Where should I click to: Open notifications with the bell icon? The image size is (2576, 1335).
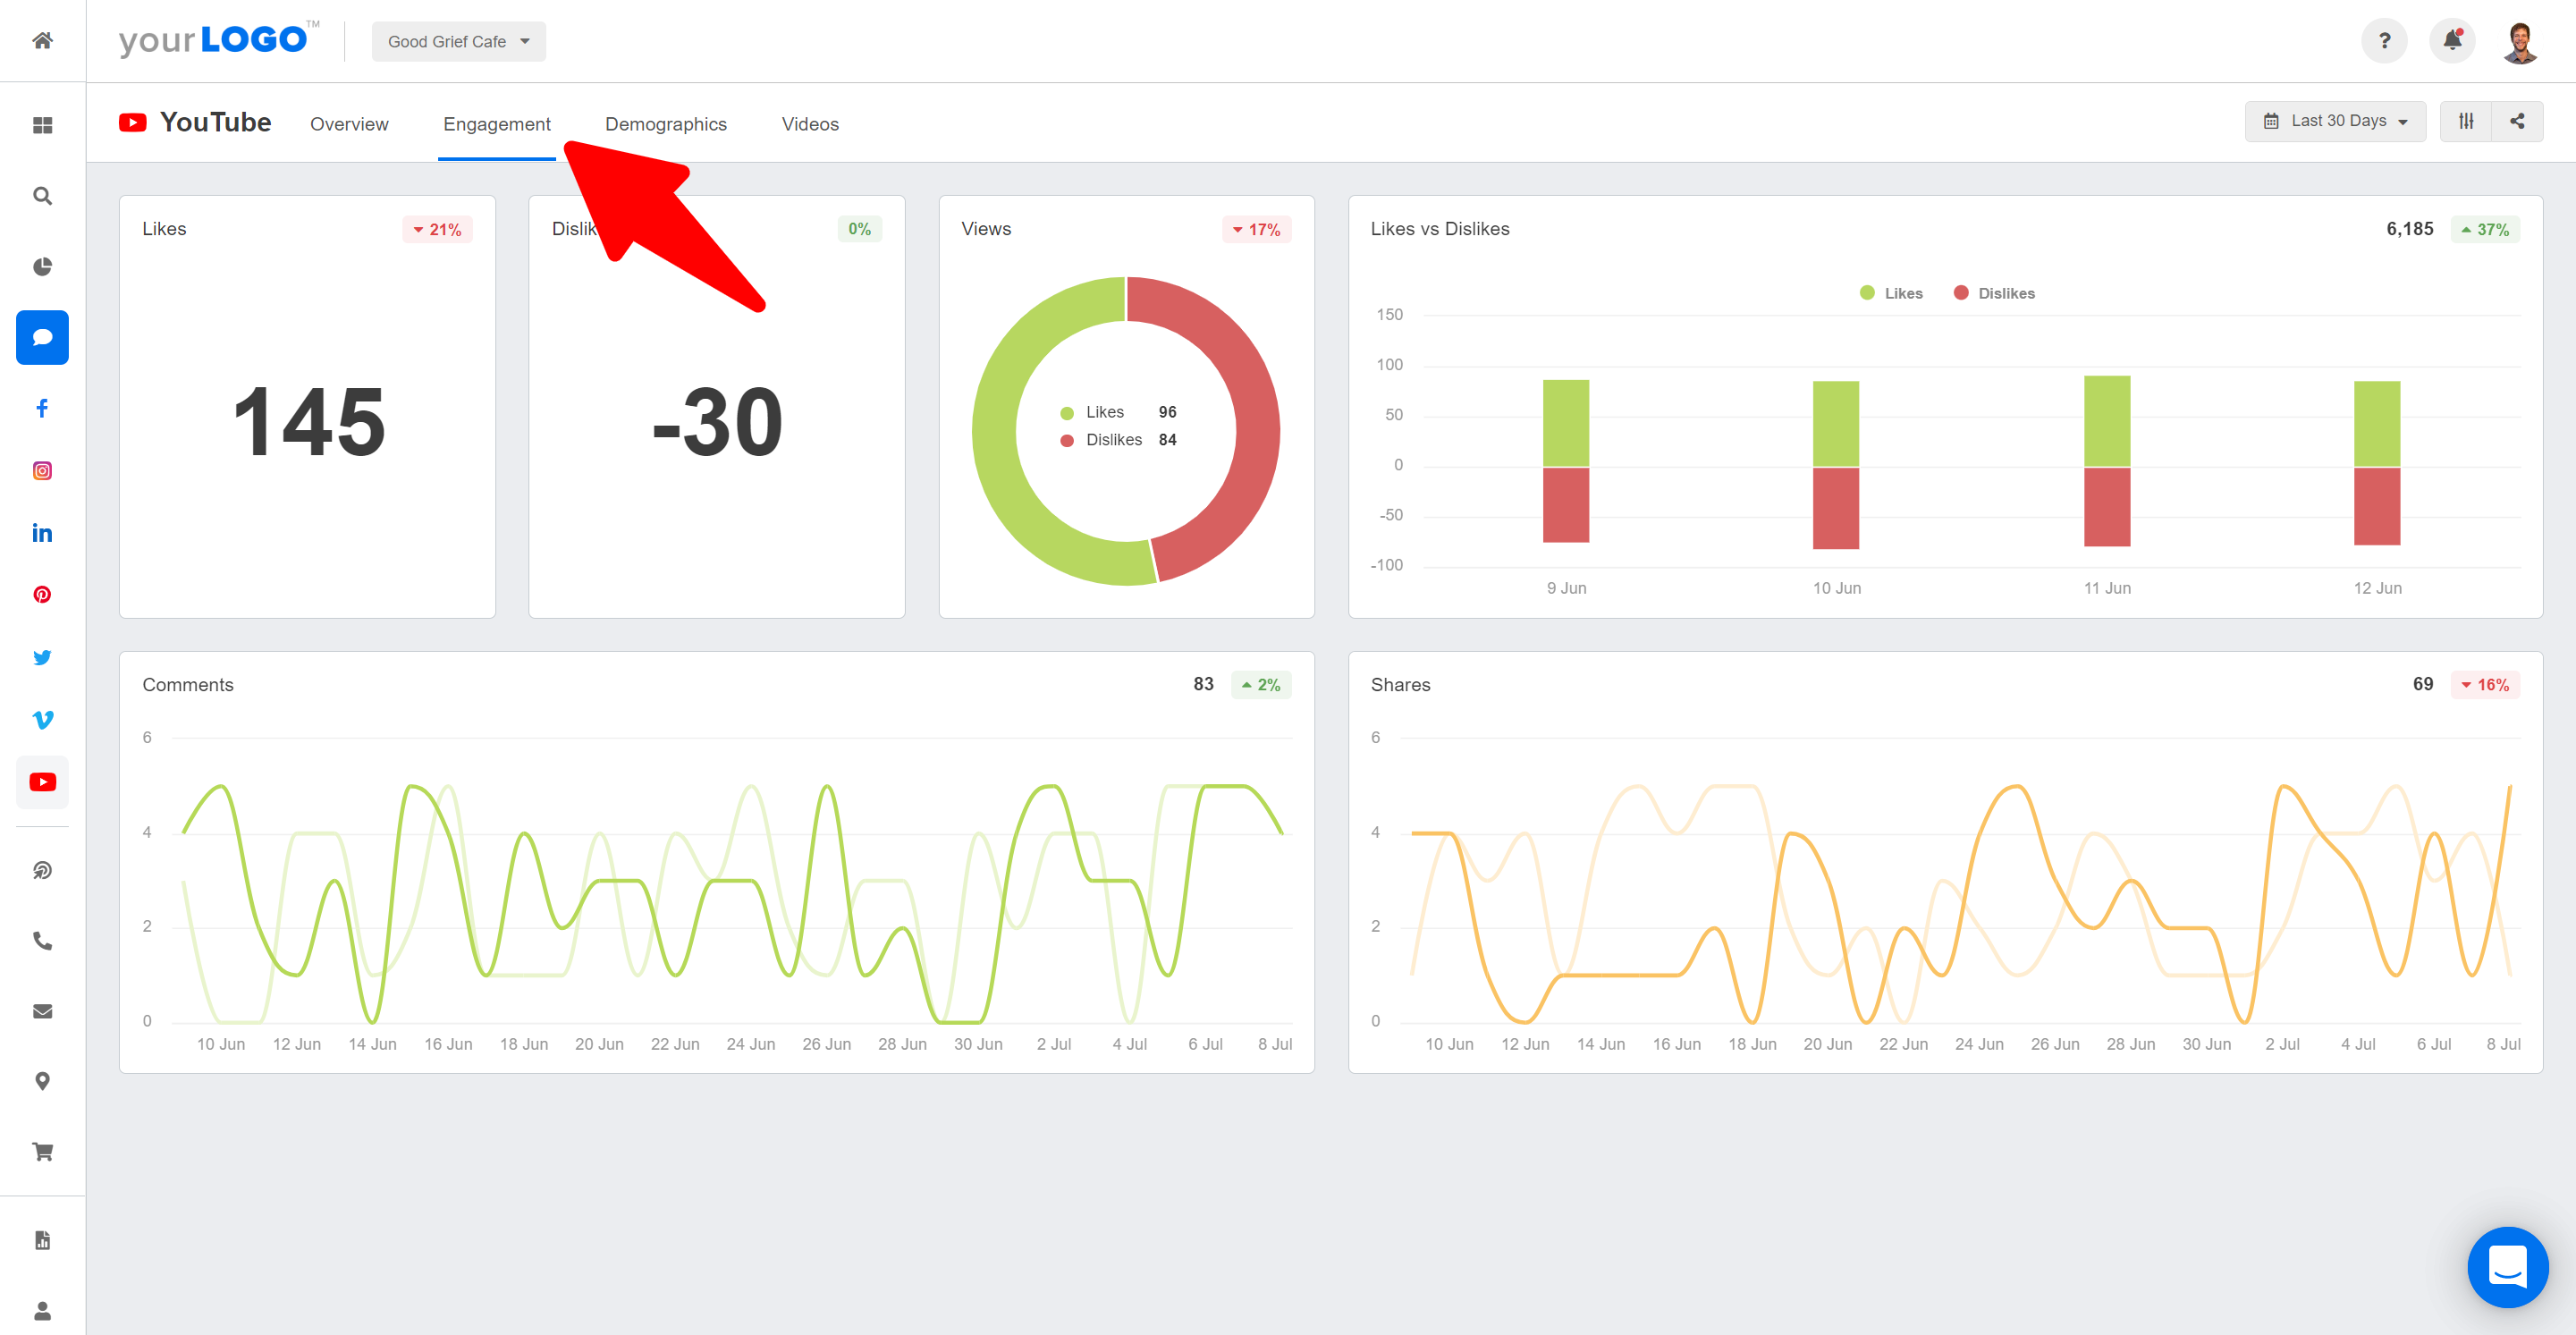click(2452, 40)
